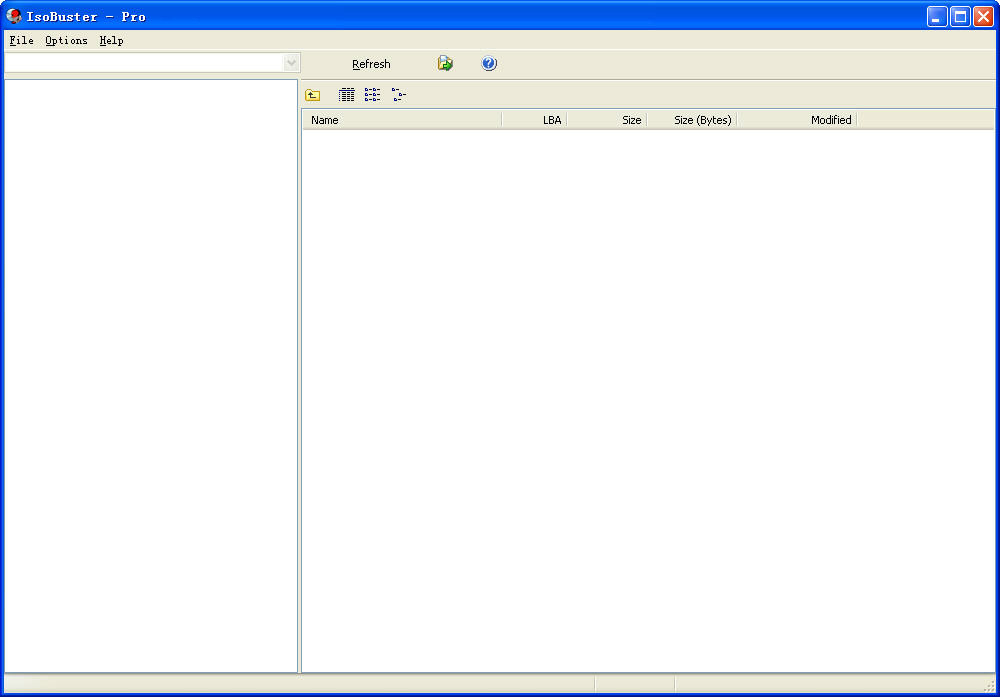Click the resize grip in status bar corner
This screenshot has height=697, width=1000.
pos(989,686)
